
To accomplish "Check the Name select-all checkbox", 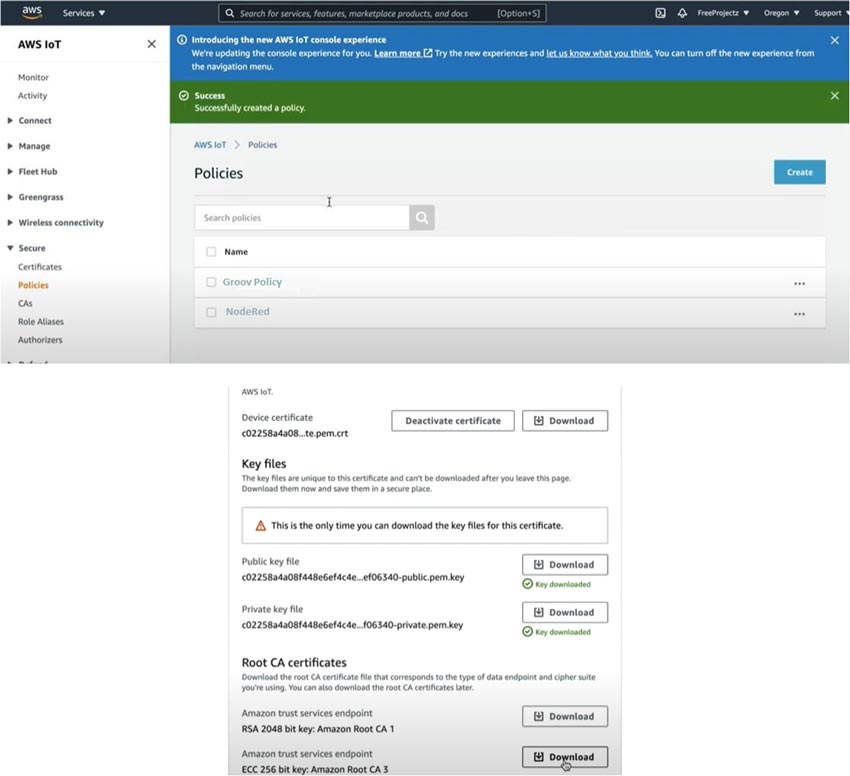I will point(211,252).
